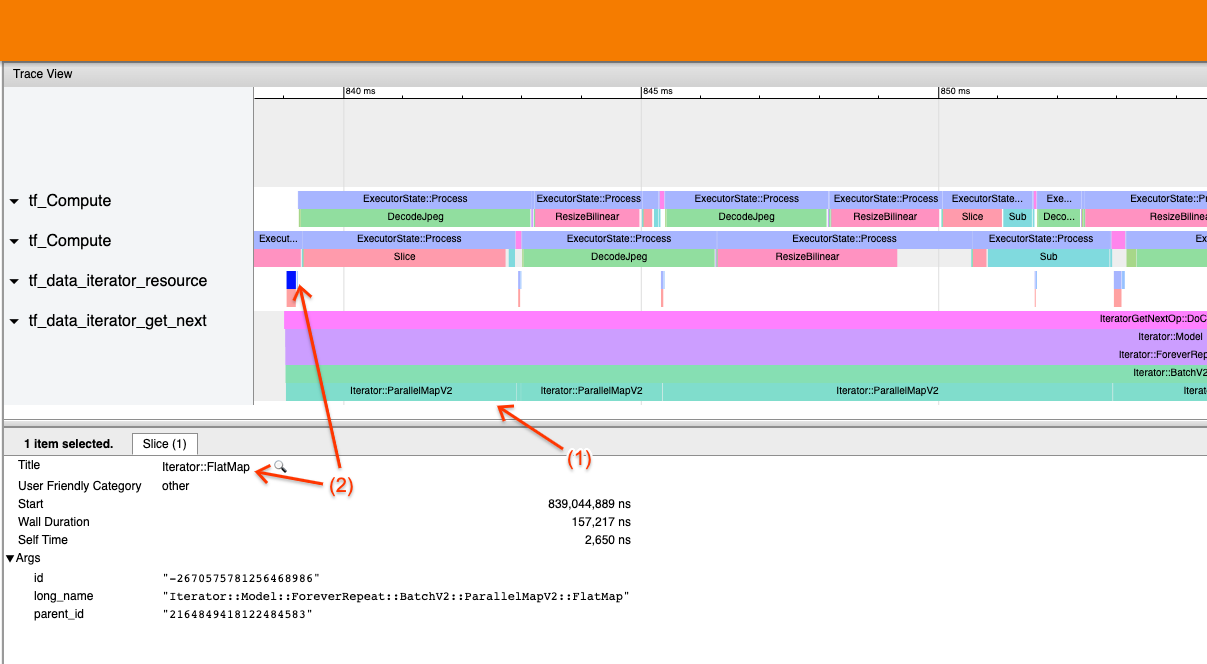Image resolution: width=1207 pixels, height=664 pixels.
Task: Collapse the tf_data_iterator_get_next track
Action: pyautogui.click(x=14, y=321)
